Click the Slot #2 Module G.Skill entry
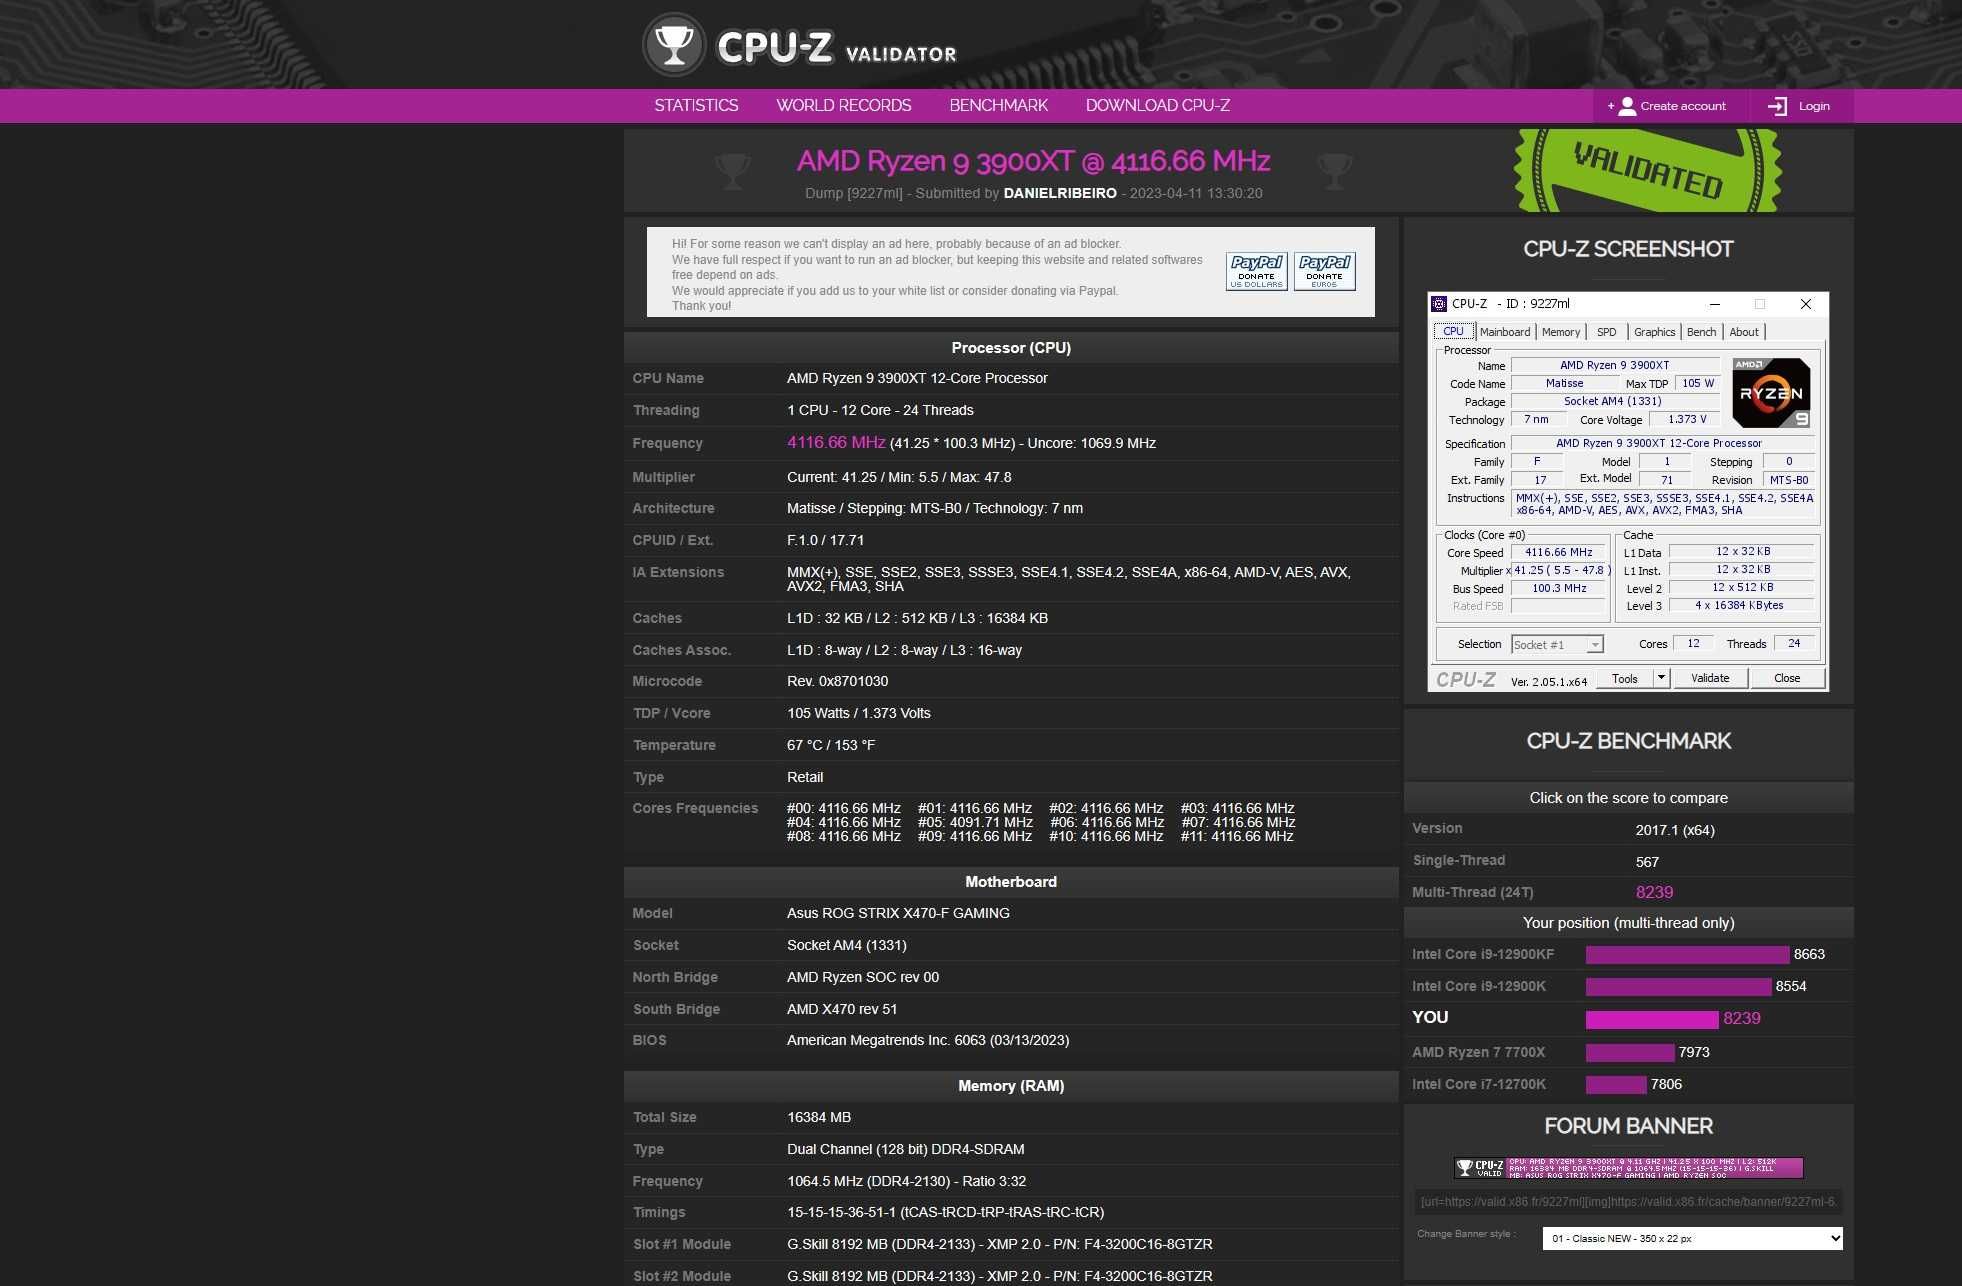 coord(1000,1276)
